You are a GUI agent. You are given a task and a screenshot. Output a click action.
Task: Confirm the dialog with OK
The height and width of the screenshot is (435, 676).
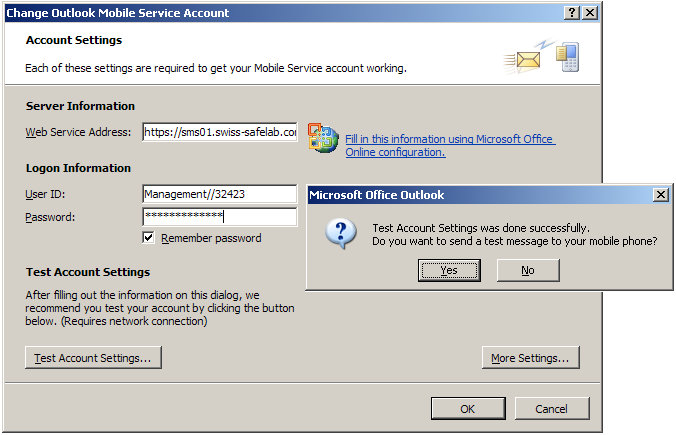(x=467, y=409)
